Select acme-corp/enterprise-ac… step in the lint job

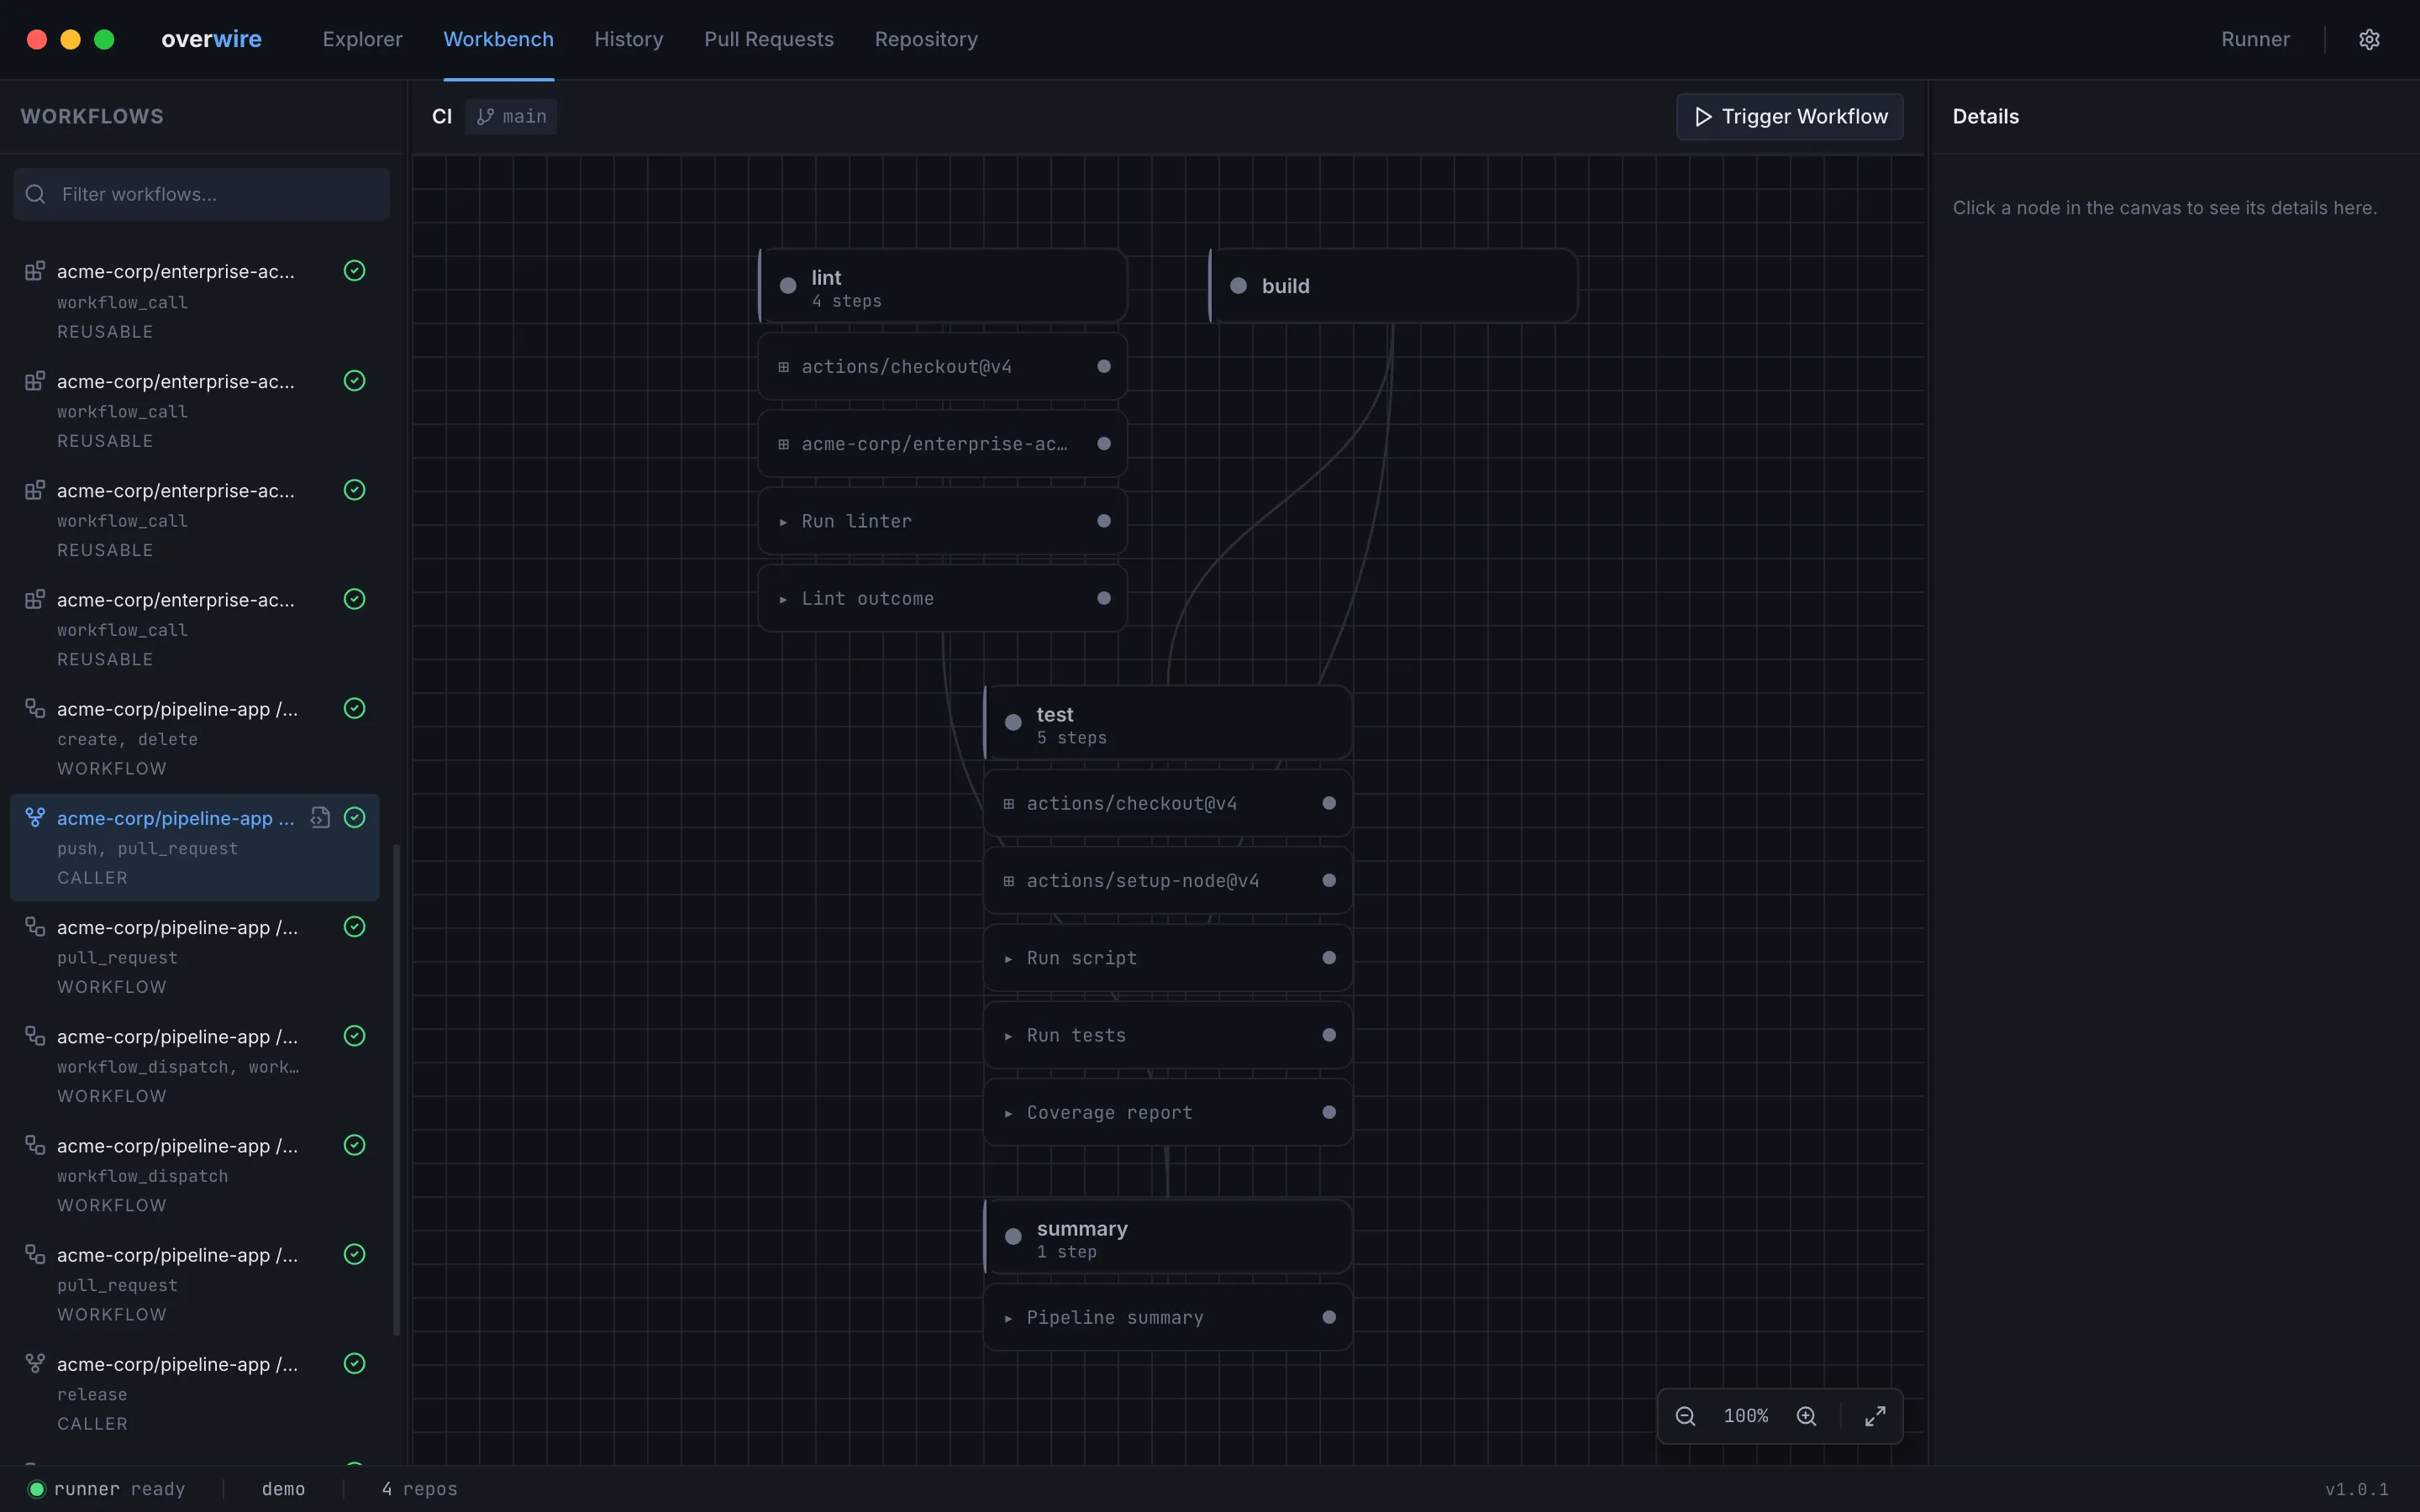point(943,444)
